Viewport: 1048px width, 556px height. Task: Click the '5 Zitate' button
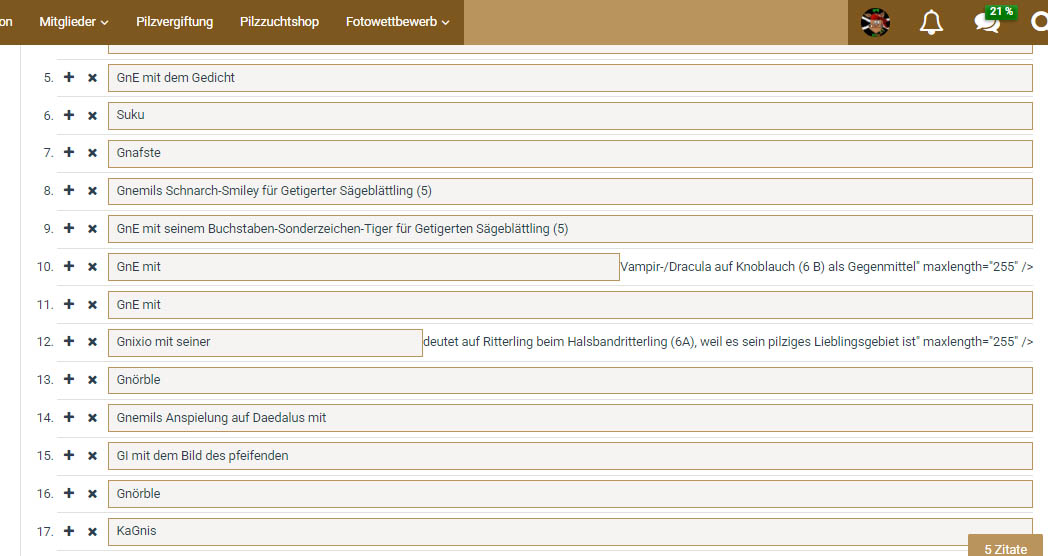pyautogui.click(x=1005, y=548)
